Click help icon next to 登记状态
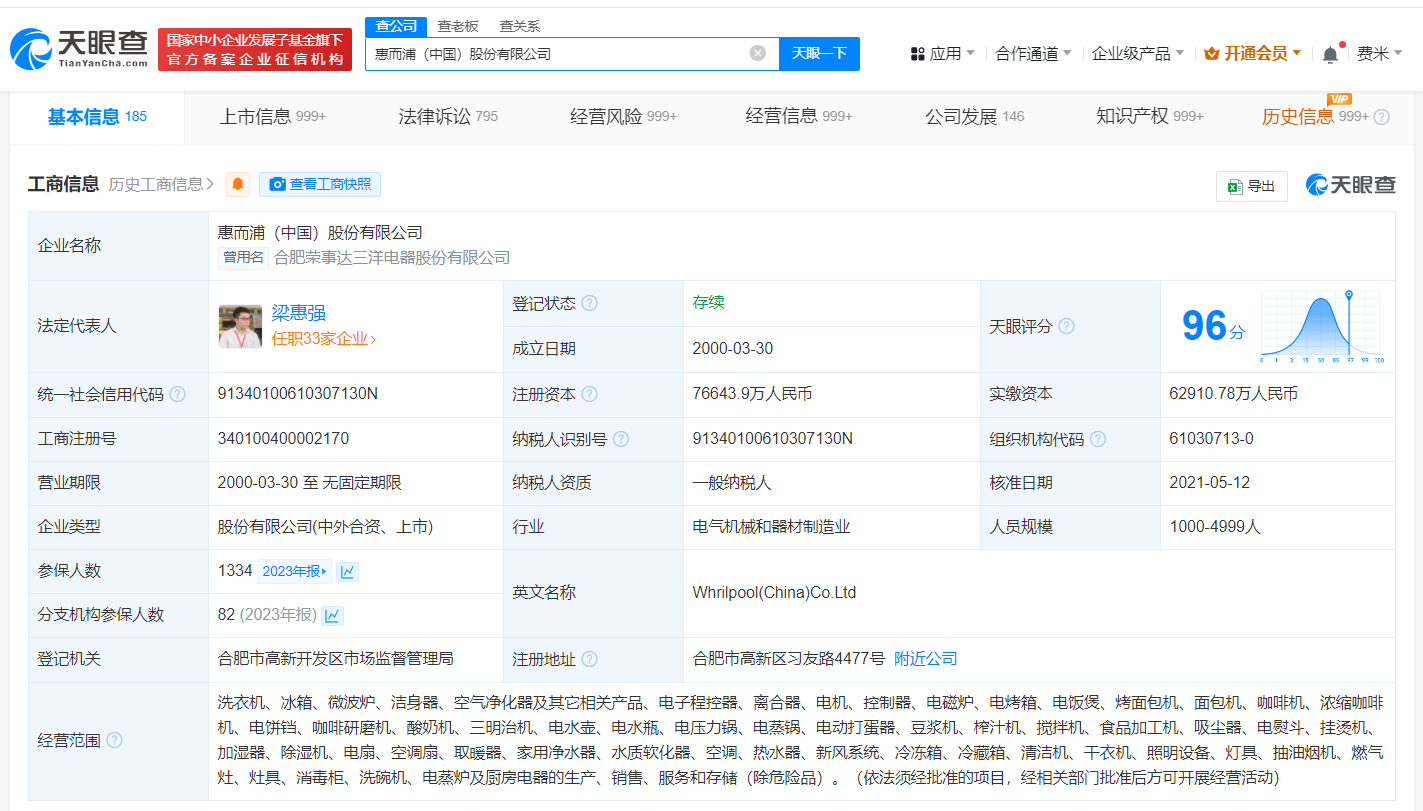 pyautogui.click(x=590, y=303)
